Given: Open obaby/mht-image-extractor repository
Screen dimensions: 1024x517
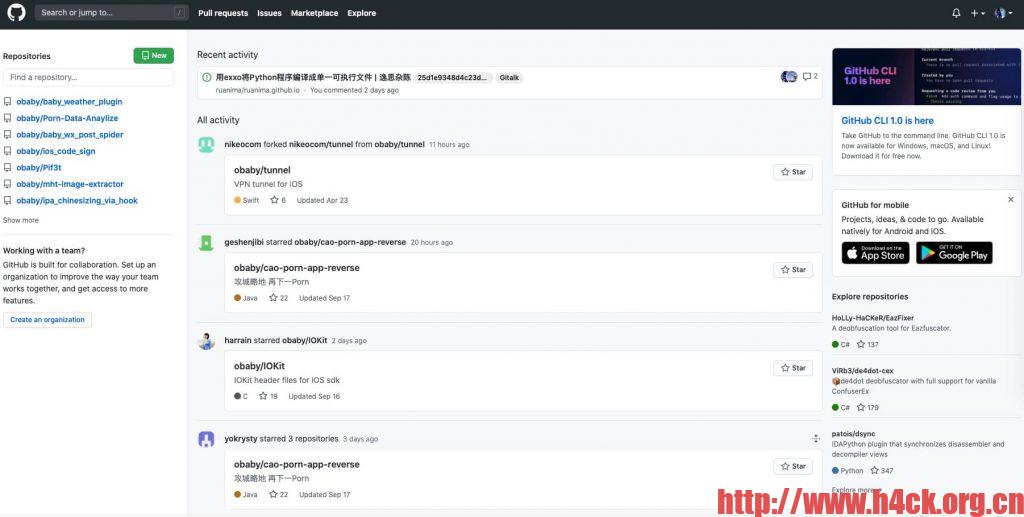Looking at the screenshot, I should pyautogui.click(x=70, y=184).
